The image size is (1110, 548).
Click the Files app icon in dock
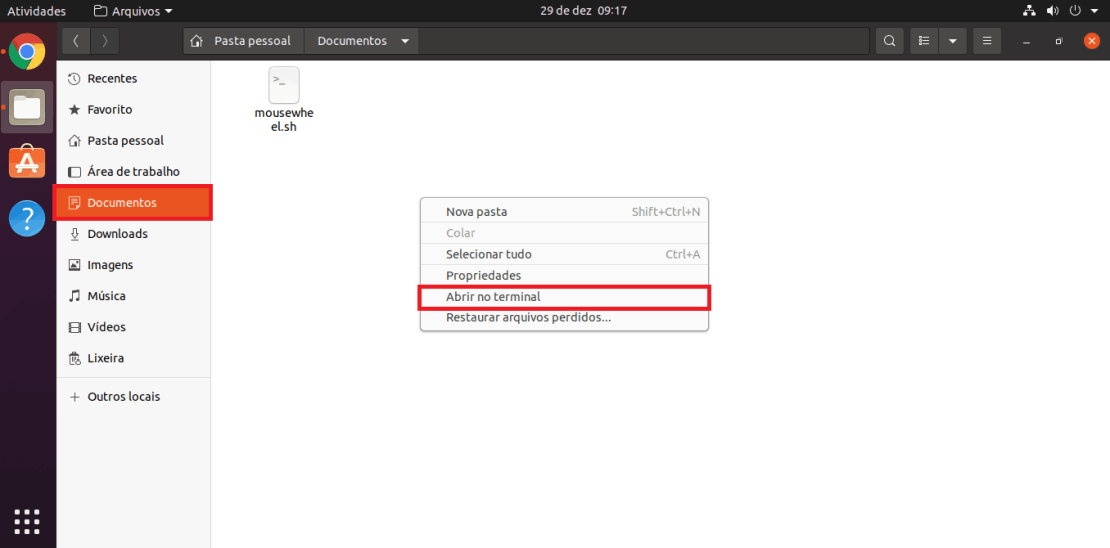(x=27, y=107)
